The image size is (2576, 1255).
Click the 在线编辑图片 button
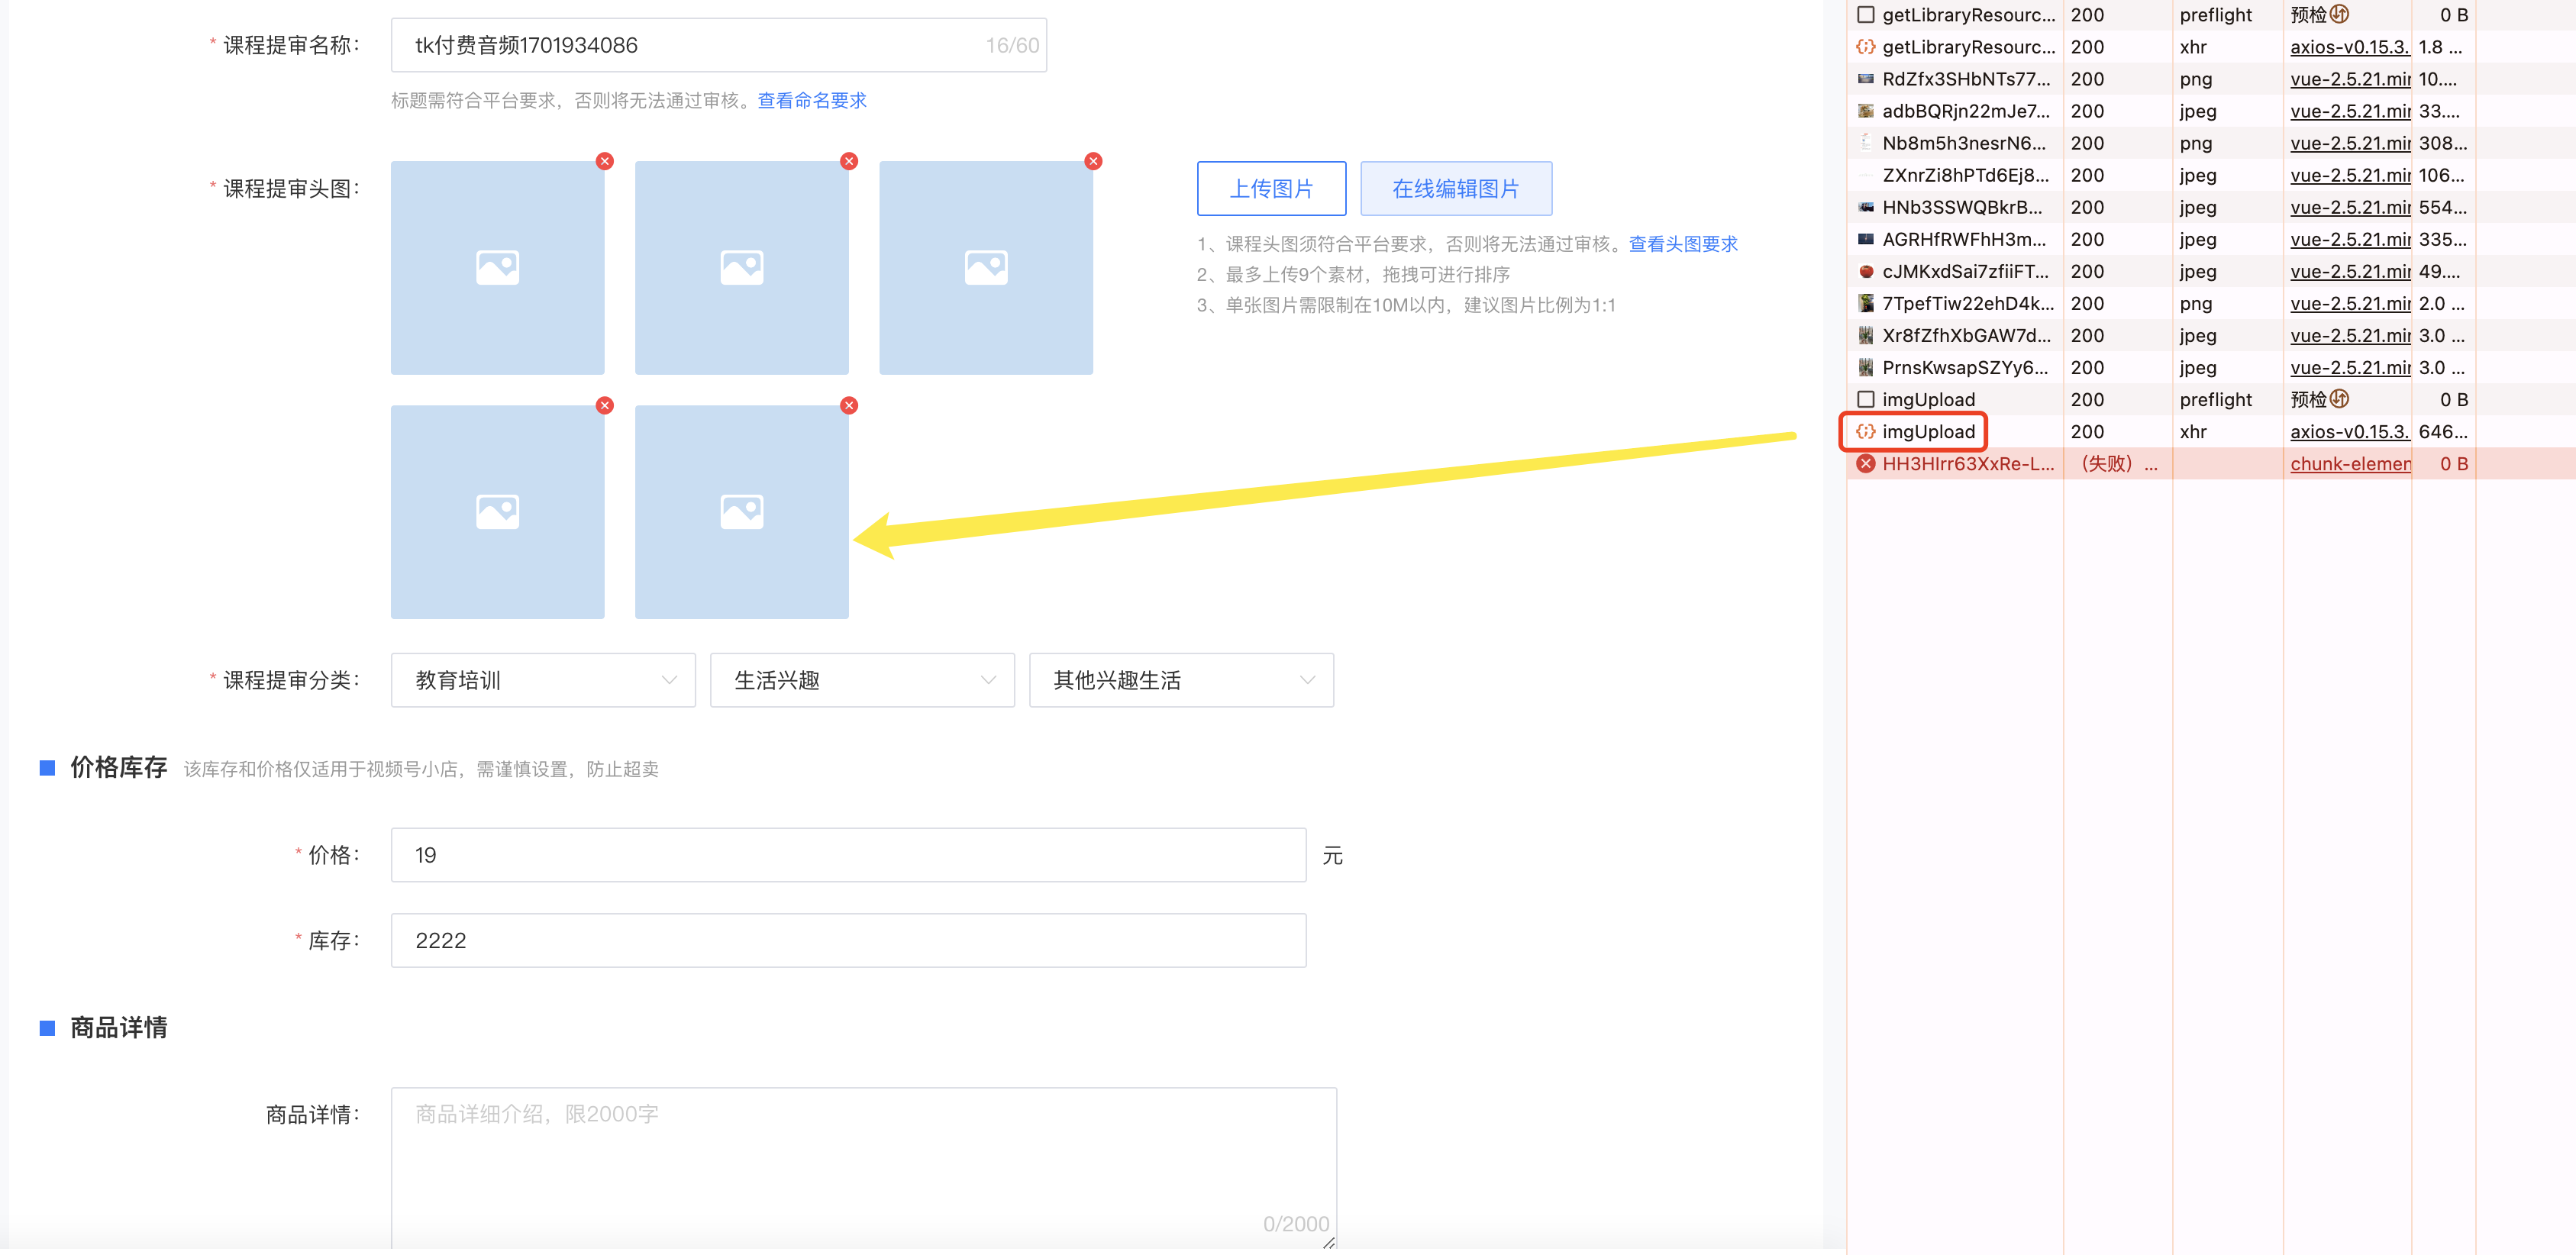click(x=1455, y=188)
